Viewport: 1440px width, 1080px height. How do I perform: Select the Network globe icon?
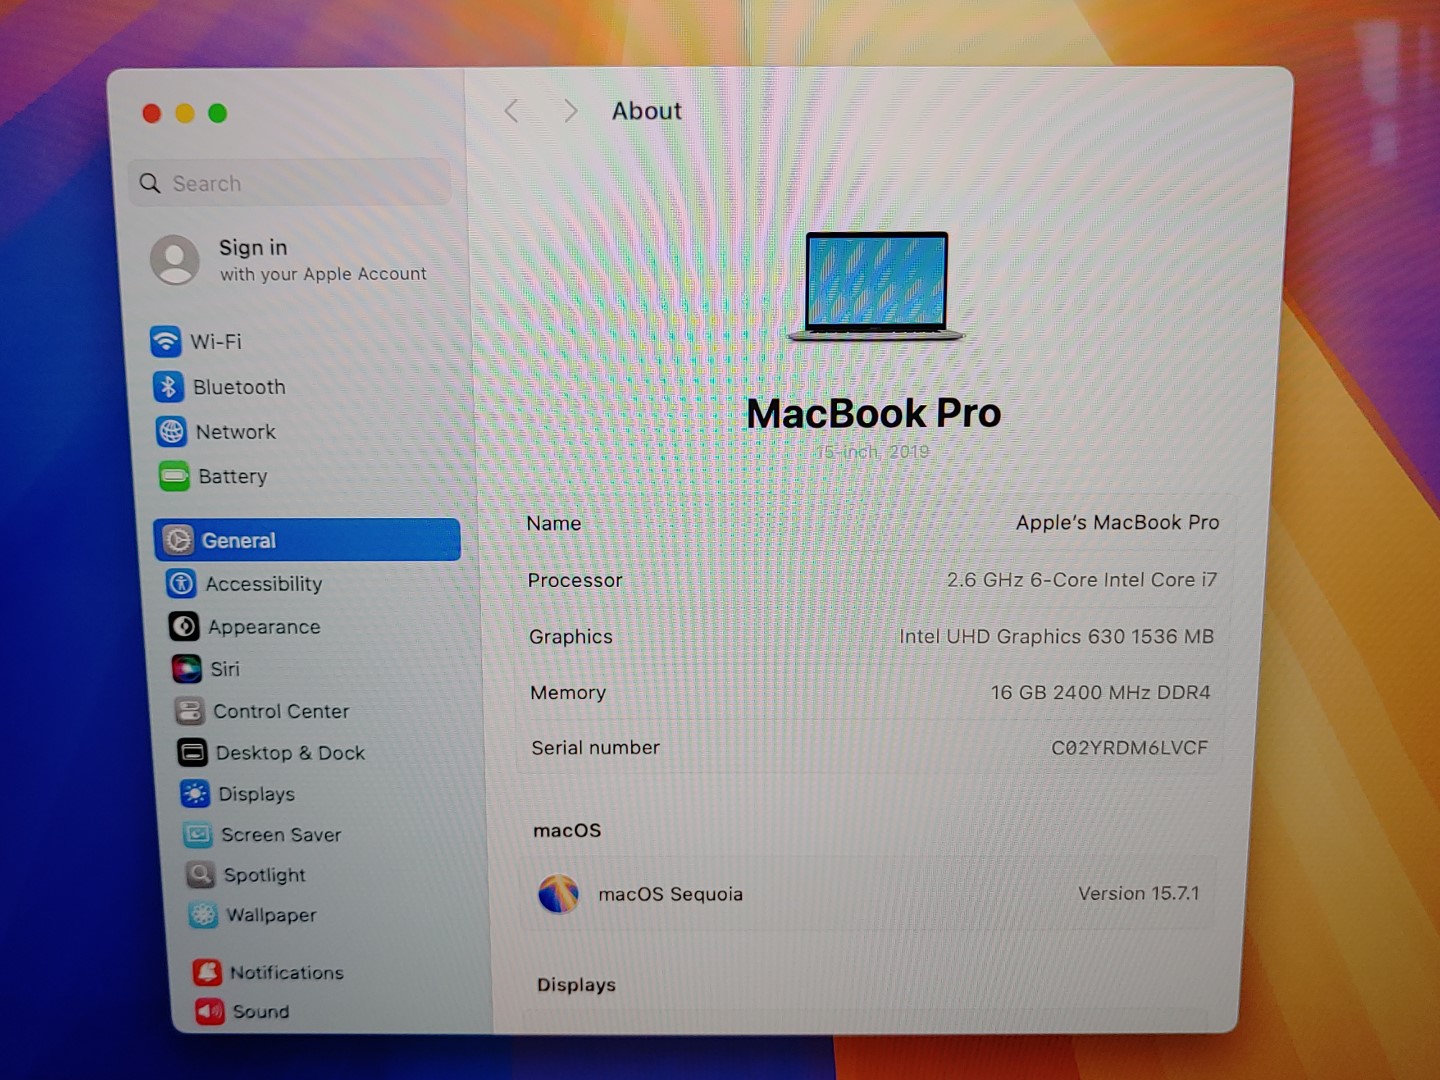[171, 431]
